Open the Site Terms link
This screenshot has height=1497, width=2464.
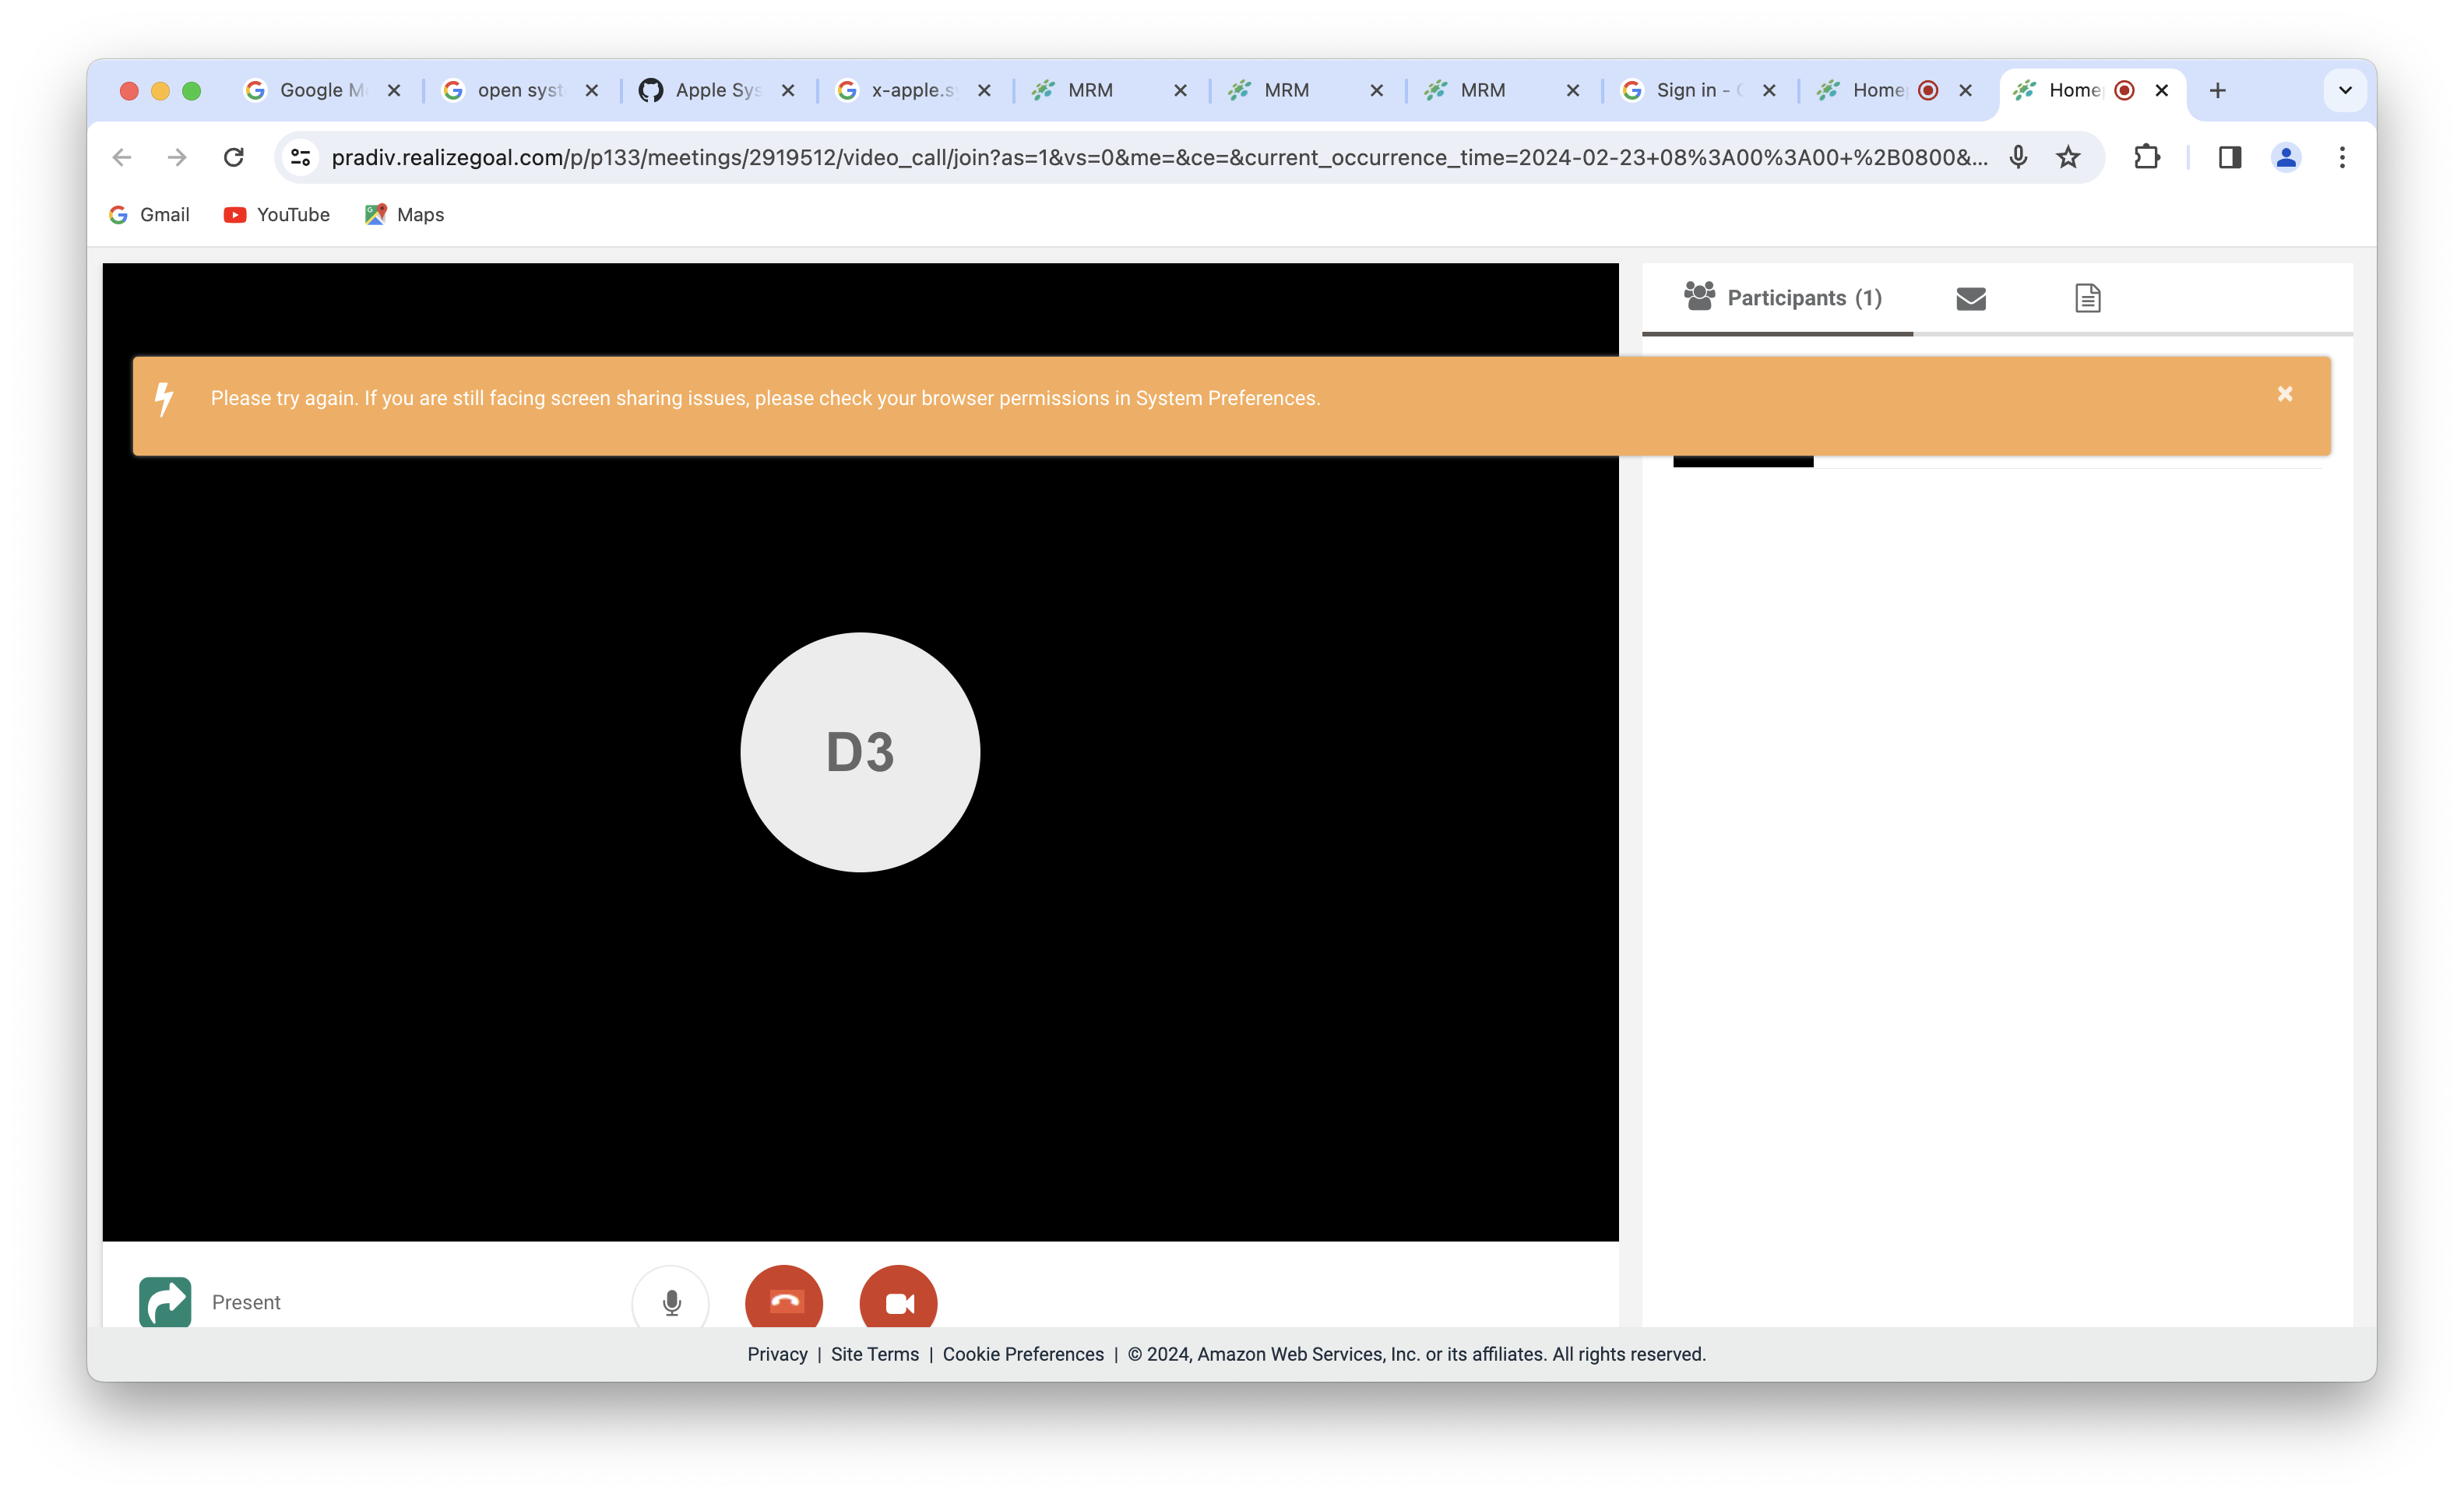874,1353
